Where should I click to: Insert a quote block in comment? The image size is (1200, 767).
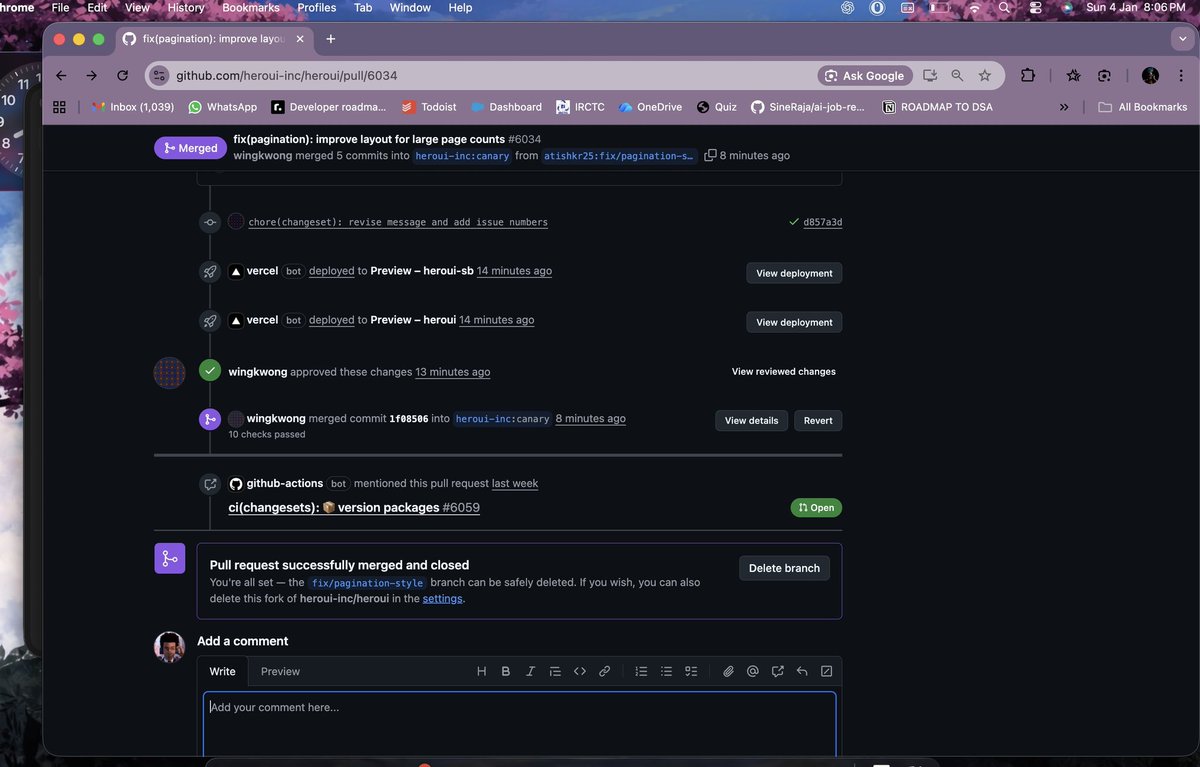[x=555, y=672]
